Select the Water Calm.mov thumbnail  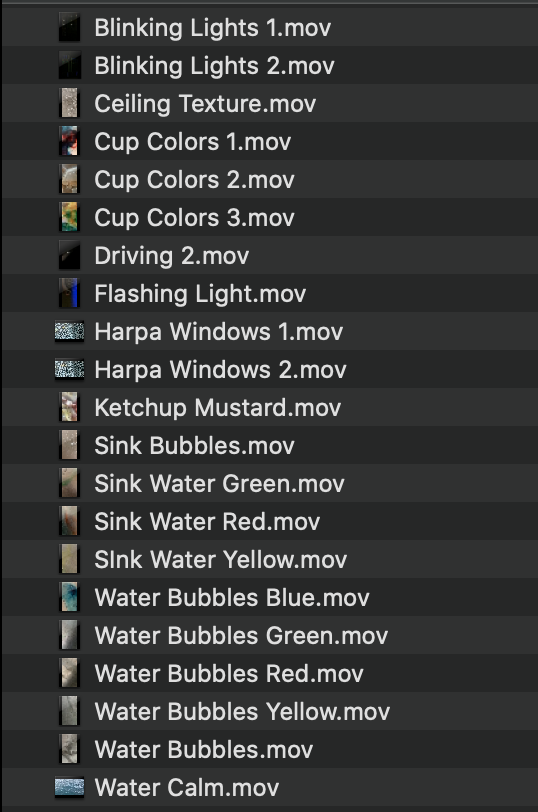(69, 787)
